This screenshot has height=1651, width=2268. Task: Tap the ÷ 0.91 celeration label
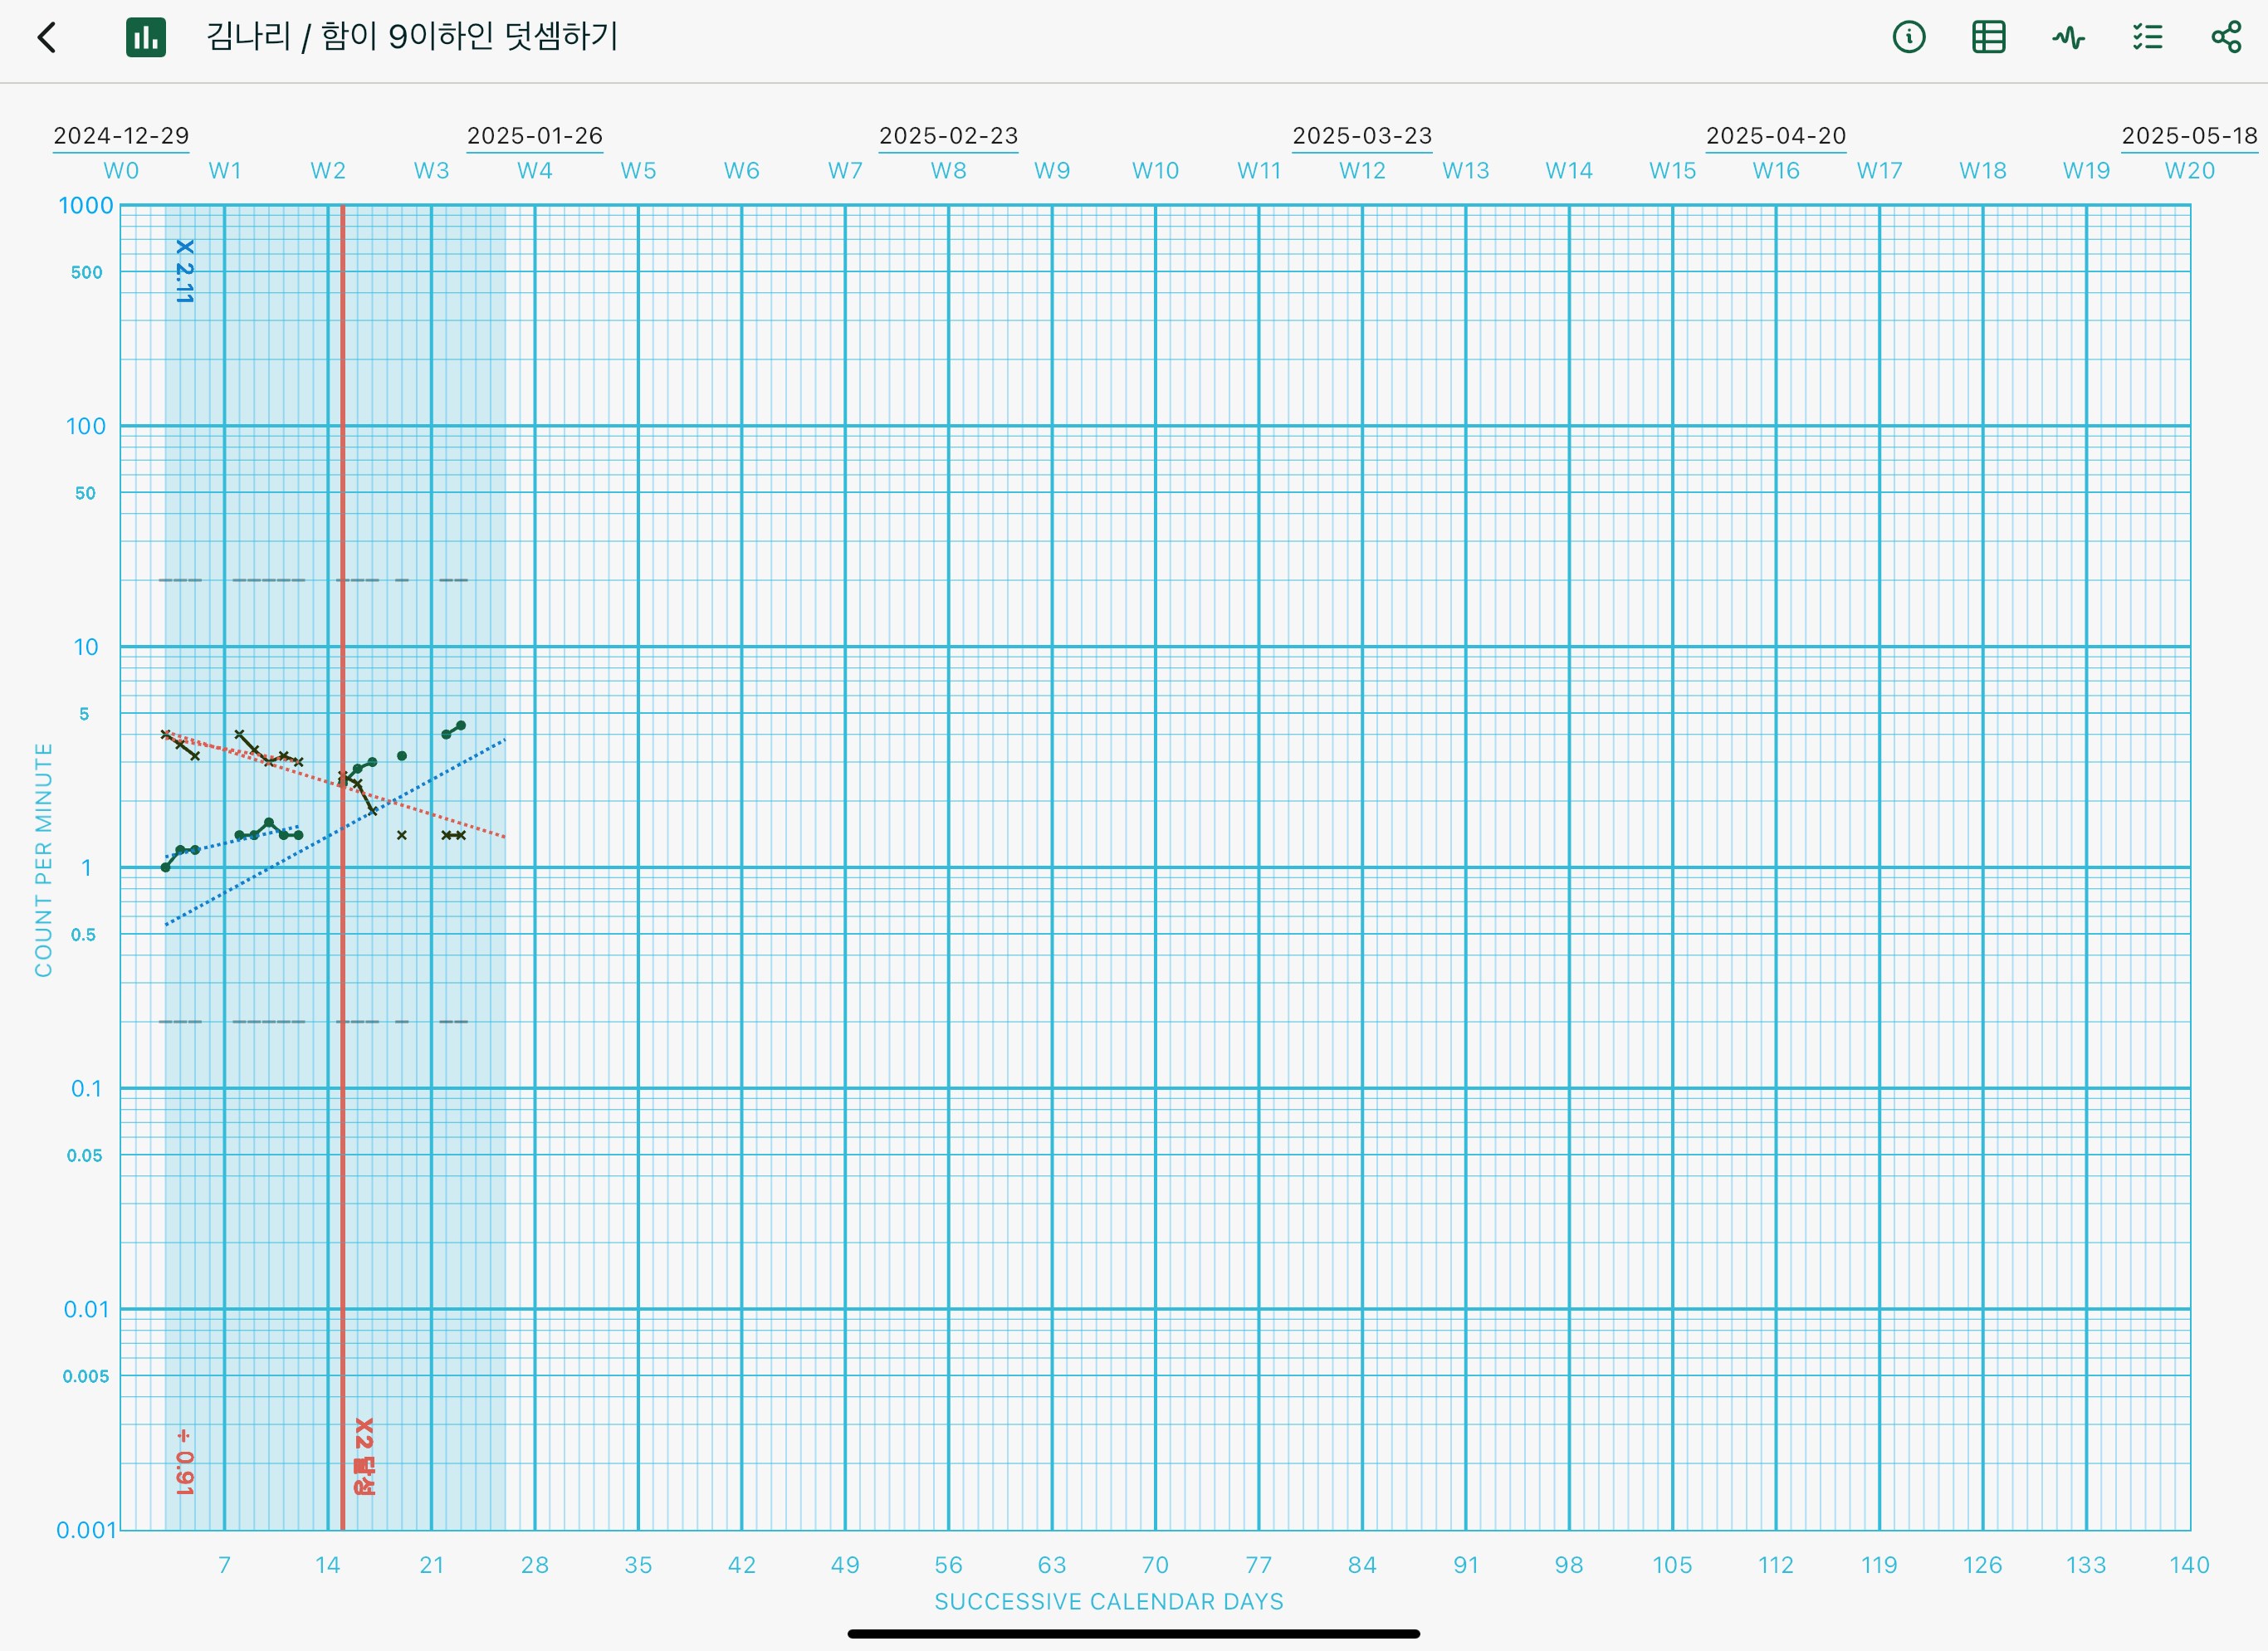tap(184, 1461)
